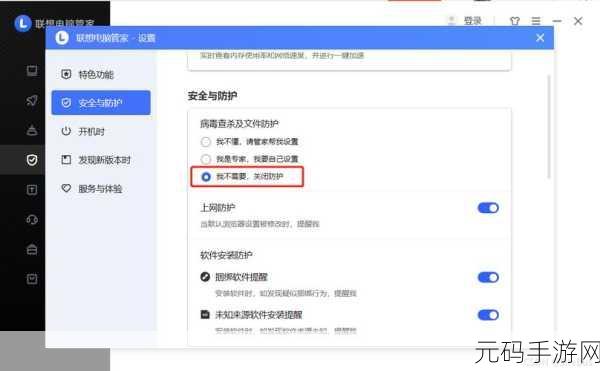Screen dimensions: 600x371
Task: Open the toolbox icon in the main sidebar
Action: coord(32,249)
